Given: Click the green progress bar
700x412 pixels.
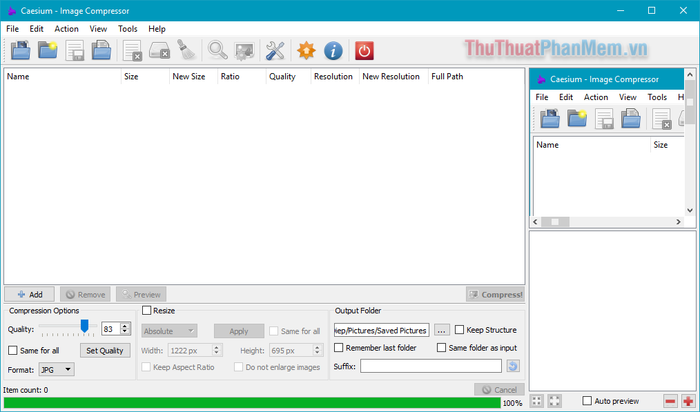Looking at the screenshot, I should pyautogui.click(x=252, y=403).
